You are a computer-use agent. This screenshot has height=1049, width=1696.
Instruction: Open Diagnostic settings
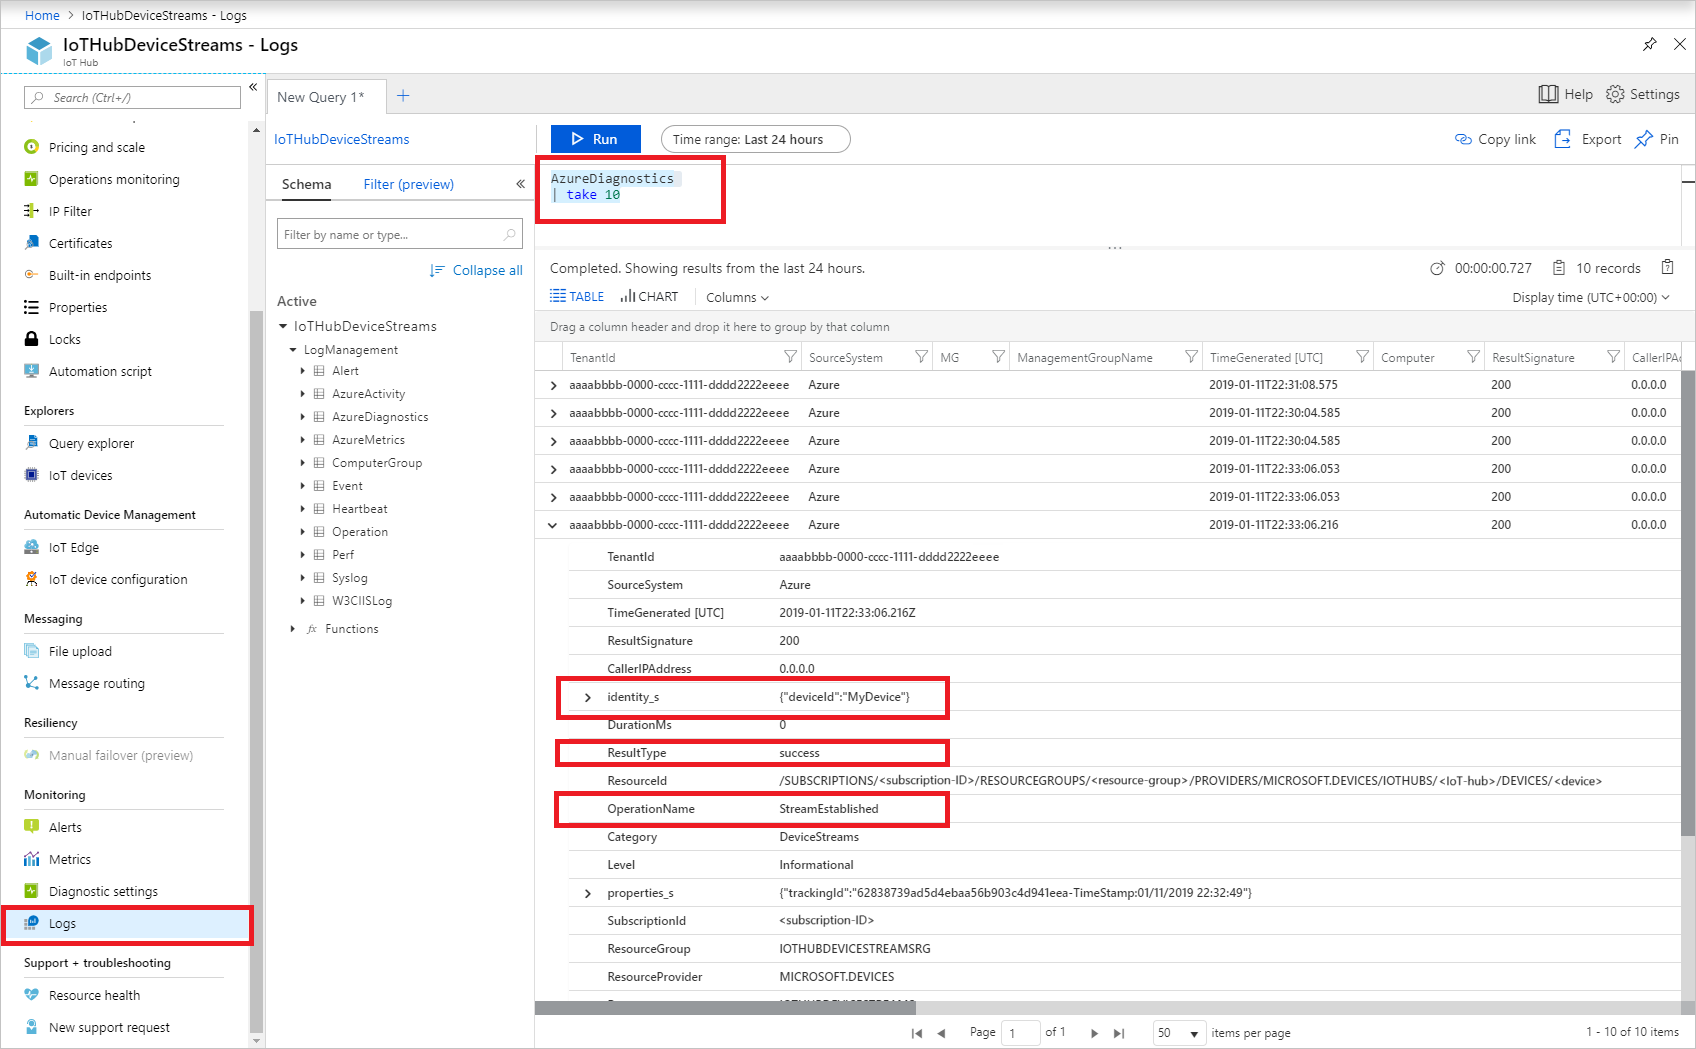[x=102, y=891]
